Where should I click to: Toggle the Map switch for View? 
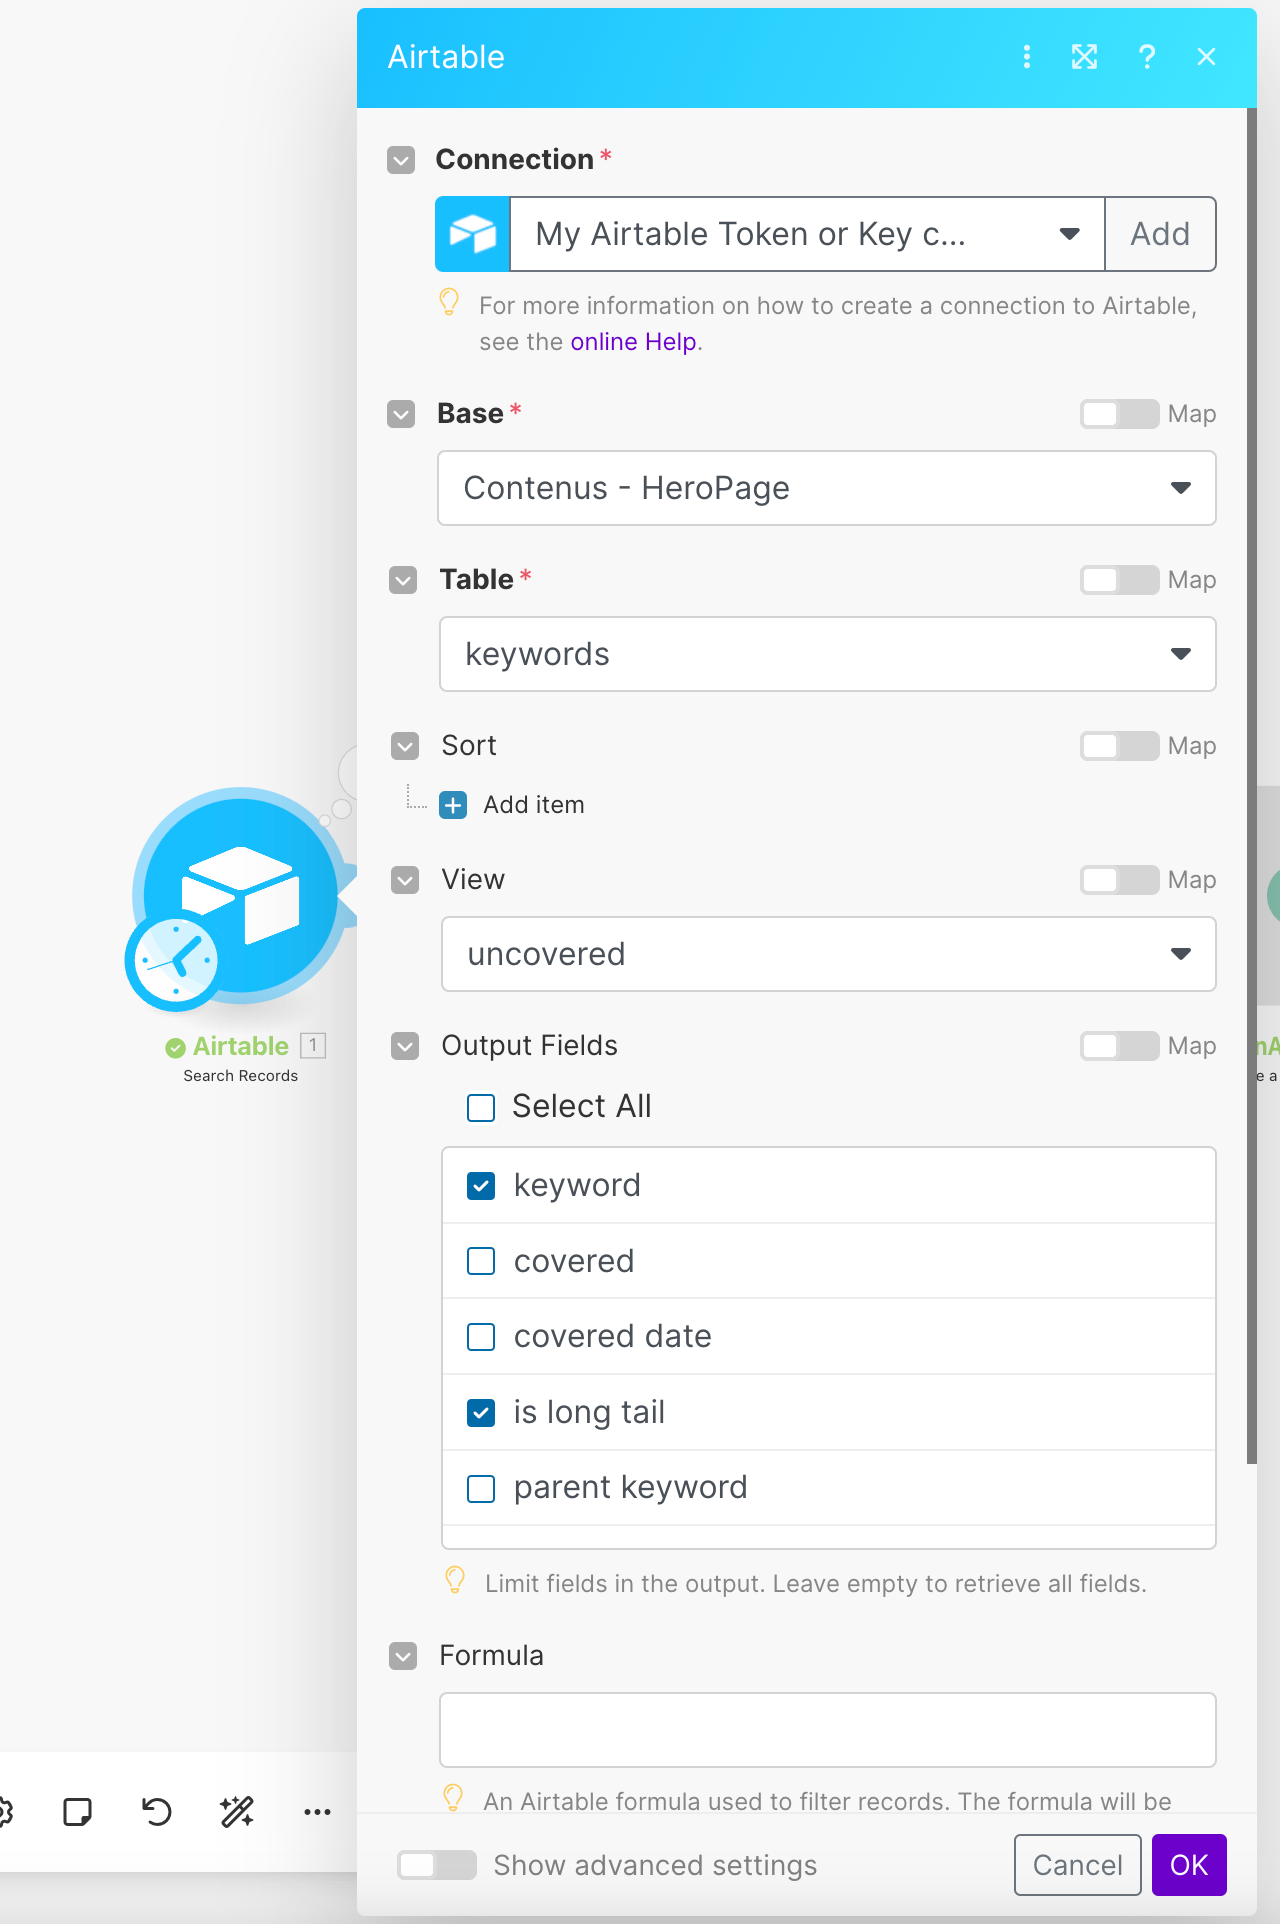click(x=1120, y=880)
